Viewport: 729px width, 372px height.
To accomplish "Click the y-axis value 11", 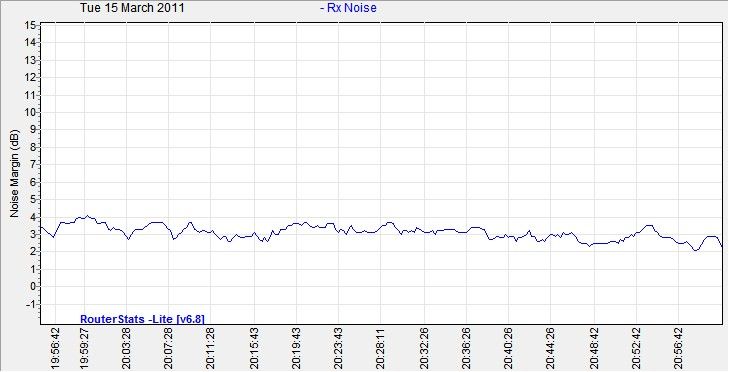I will (31, 95).
